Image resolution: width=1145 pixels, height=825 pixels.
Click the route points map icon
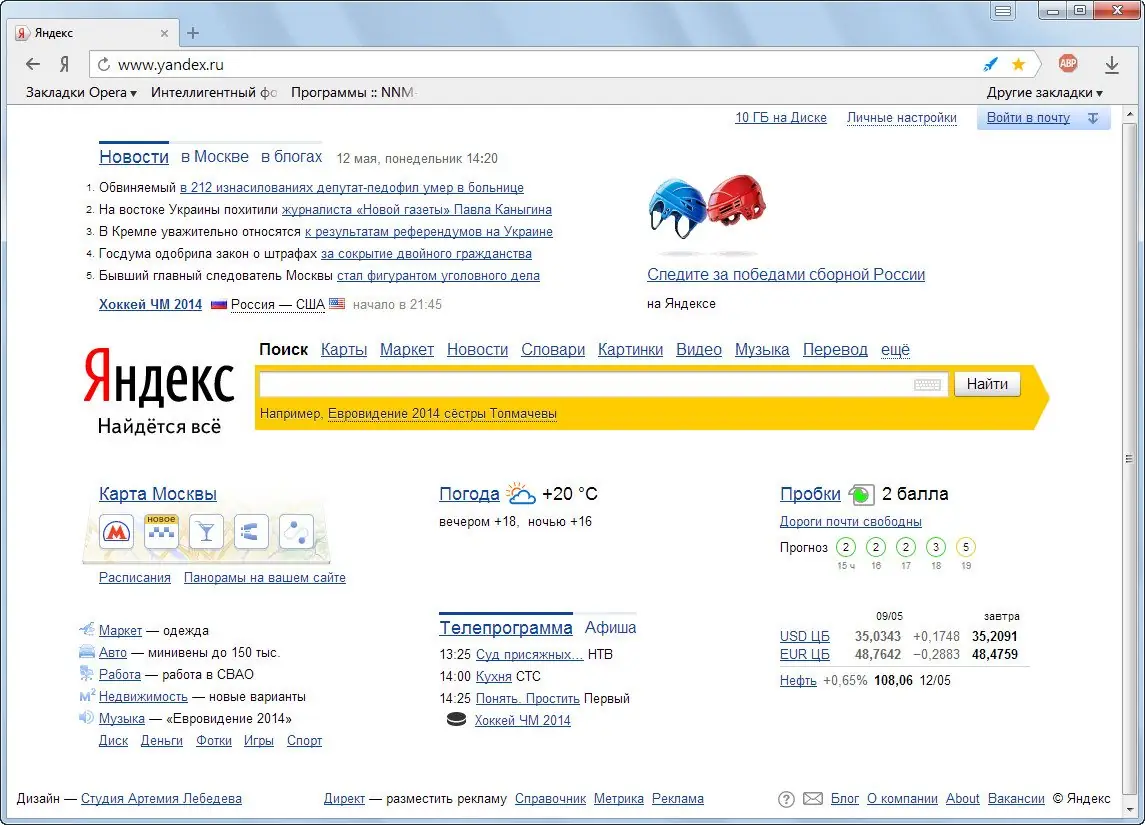click(x=296, y=532)
